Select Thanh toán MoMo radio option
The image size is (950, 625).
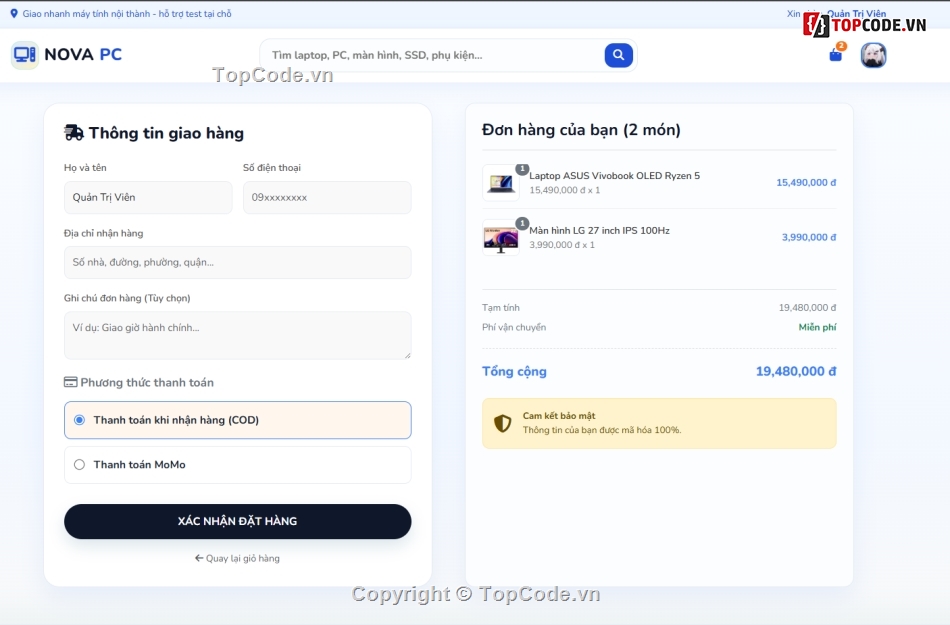tap(79, 465)
